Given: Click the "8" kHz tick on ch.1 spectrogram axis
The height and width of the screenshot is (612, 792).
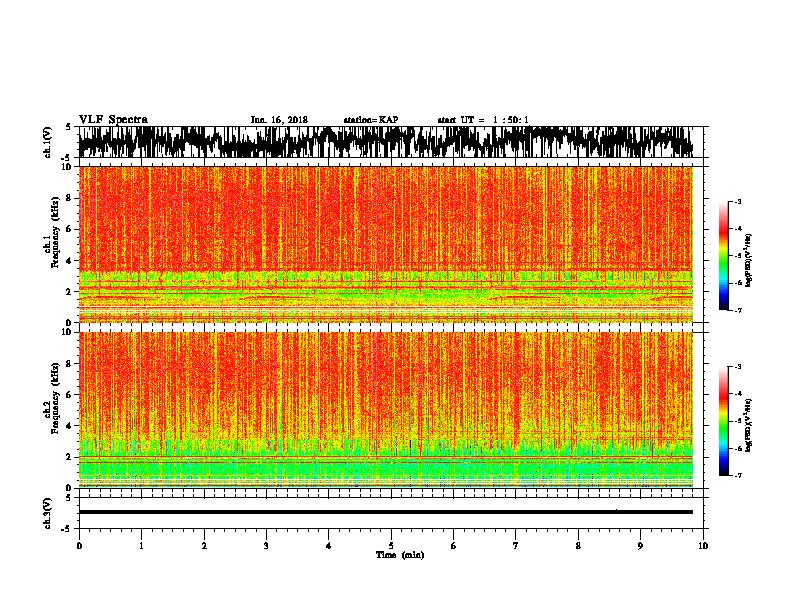Looking at the screenshot, I should coord(70,198).
